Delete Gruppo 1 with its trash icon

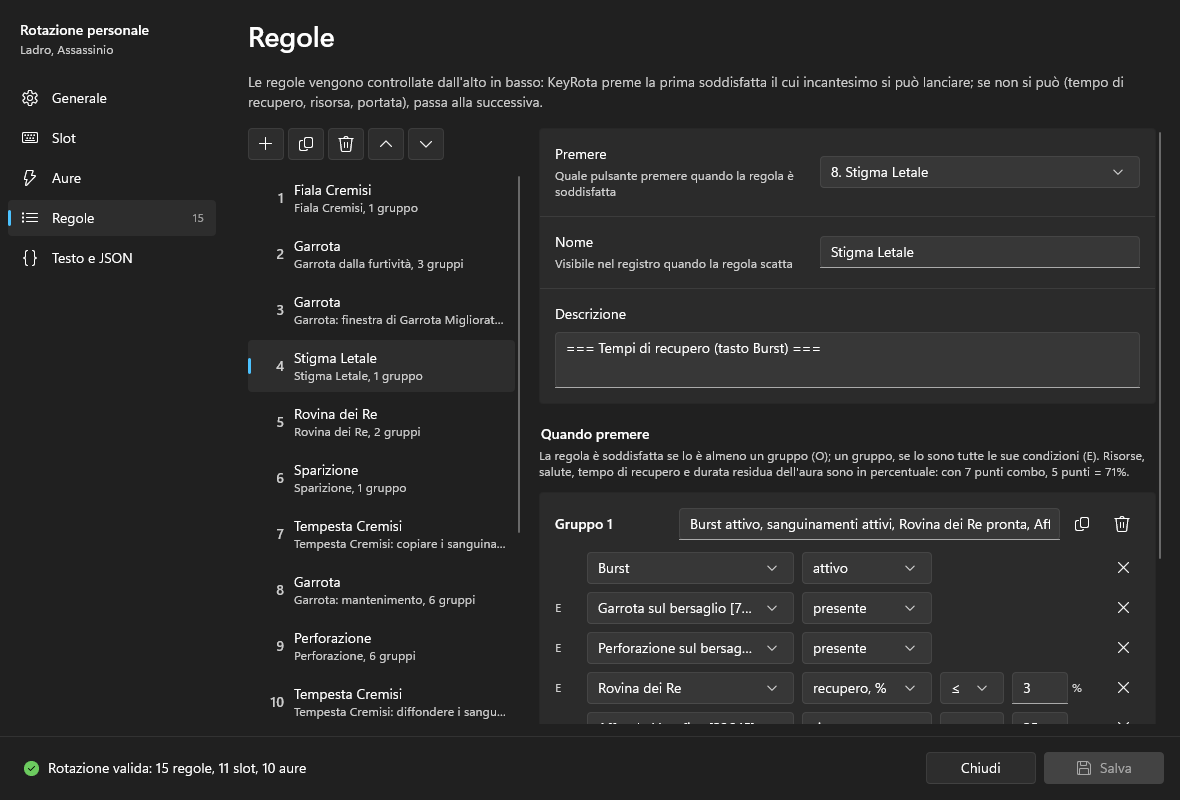coord(1121,524)
